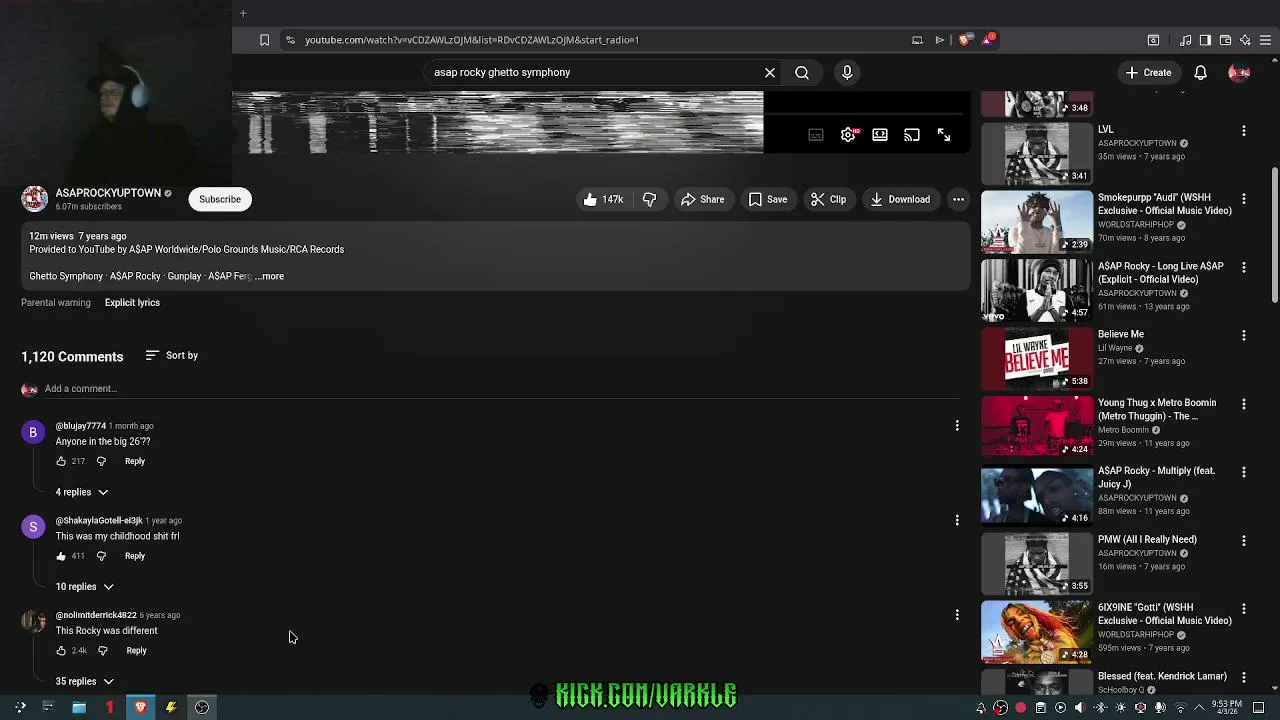This screenshot has width=1280, height=720.
Task: Dislike the Ghetto Symphony video
Action: click(x=650, y=199)
